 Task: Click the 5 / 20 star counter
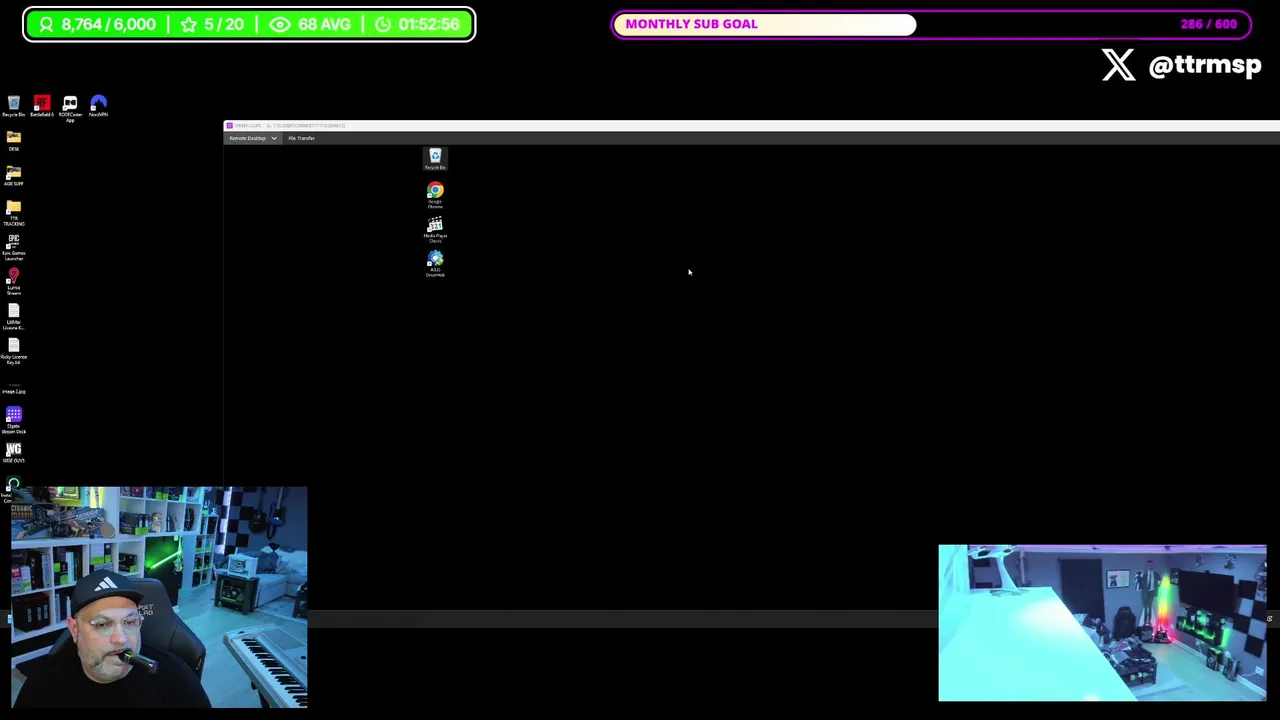(212, 24)
